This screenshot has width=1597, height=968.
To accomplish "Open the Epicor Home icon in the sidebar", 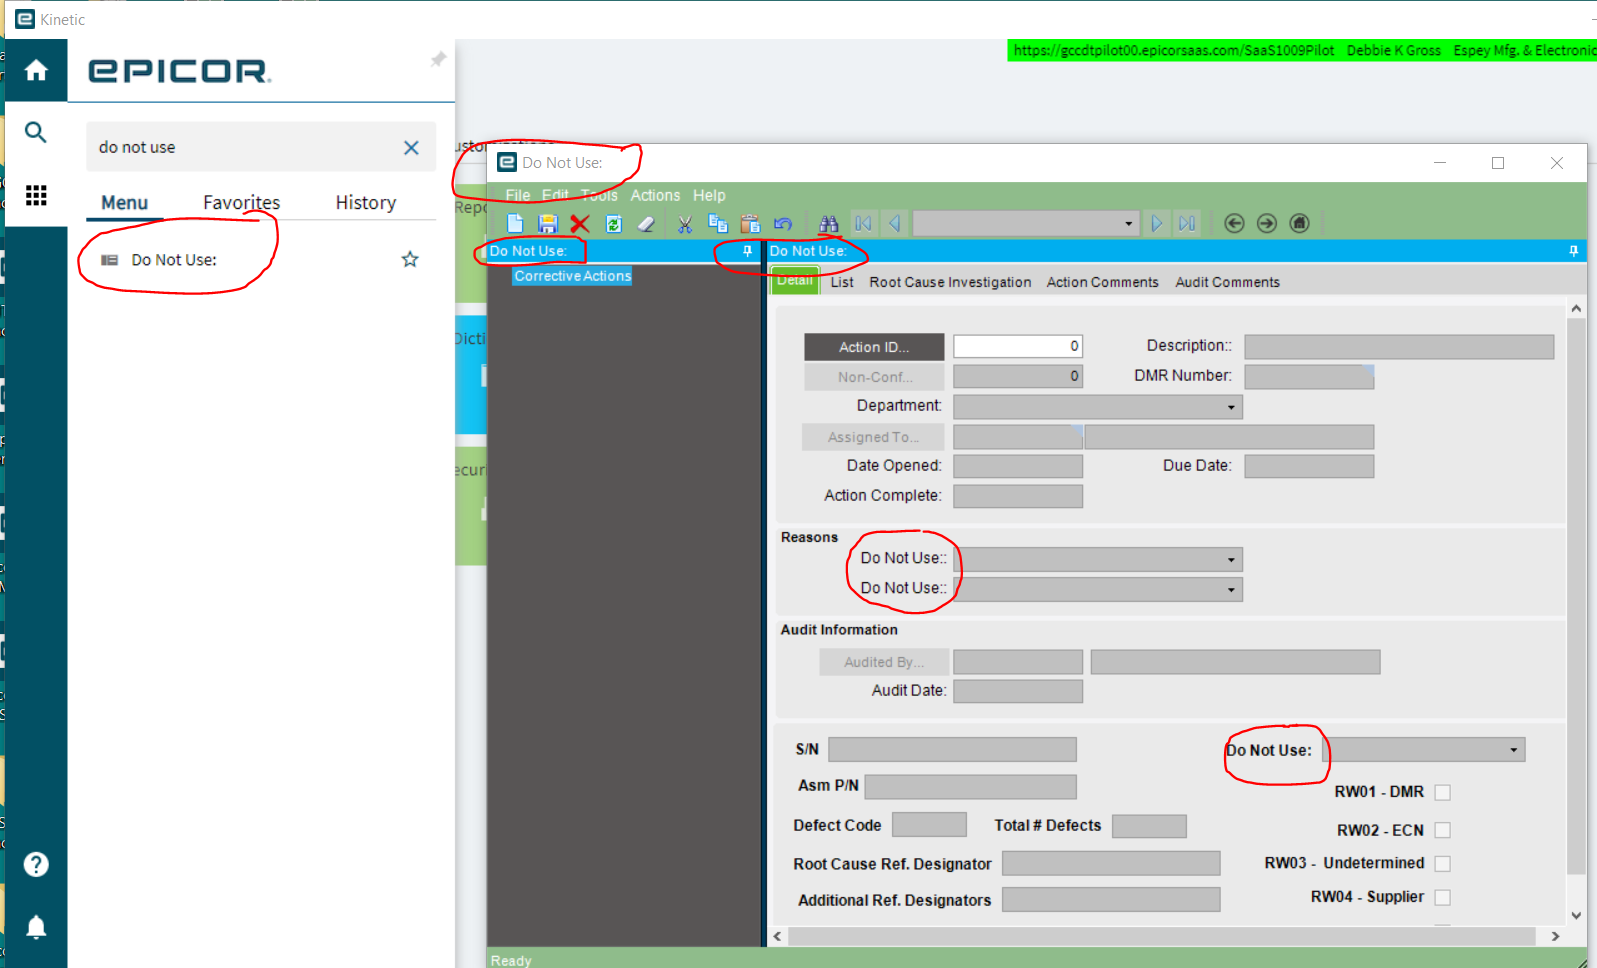I will [x=36, y=70].
